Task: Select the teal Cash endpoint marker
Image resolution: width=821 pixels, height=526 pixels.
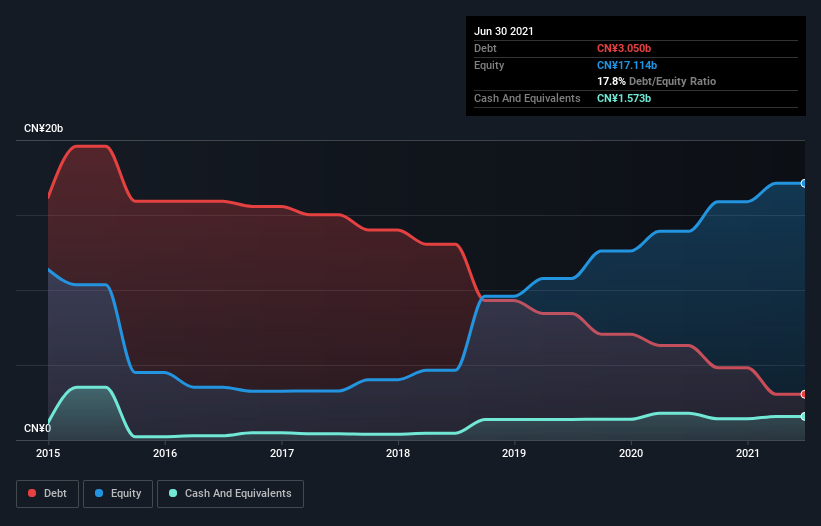Action: coord(804,416)
